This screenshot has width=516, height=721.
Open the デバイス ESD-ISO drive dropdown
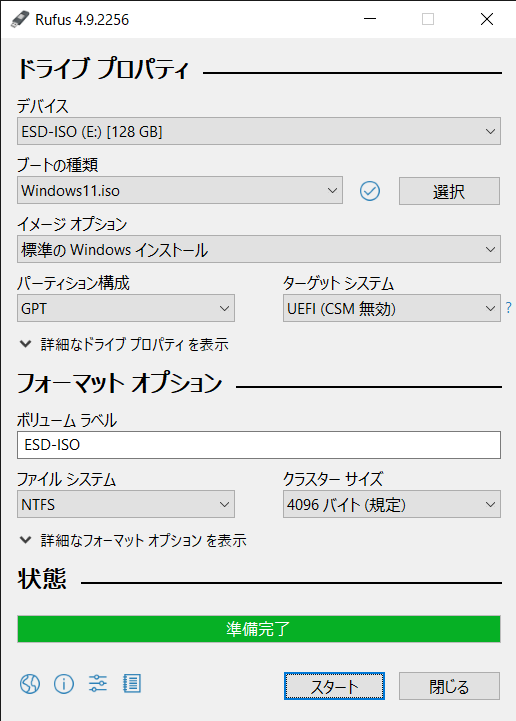point(259,132)
